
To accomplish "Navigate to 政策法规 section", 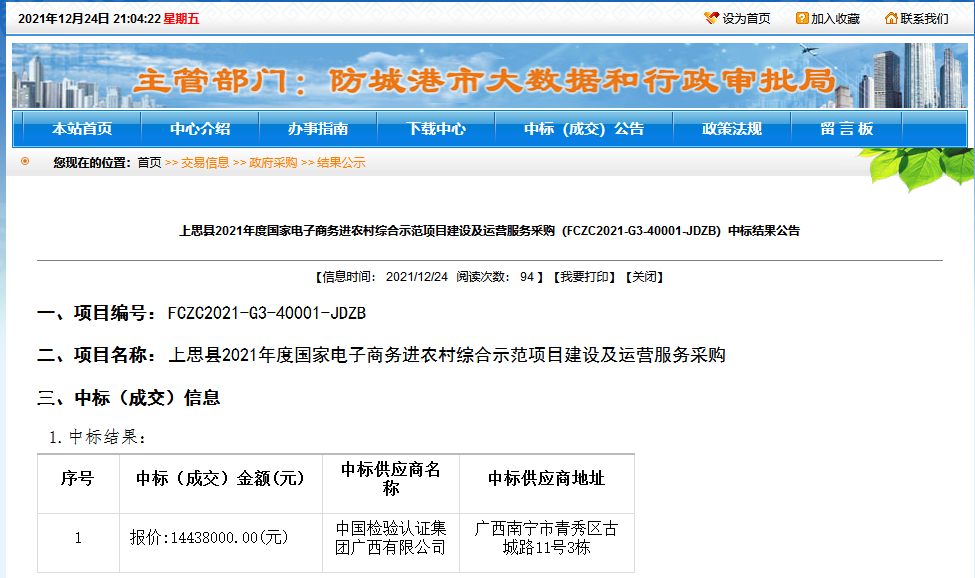I will tap(732, 129).
